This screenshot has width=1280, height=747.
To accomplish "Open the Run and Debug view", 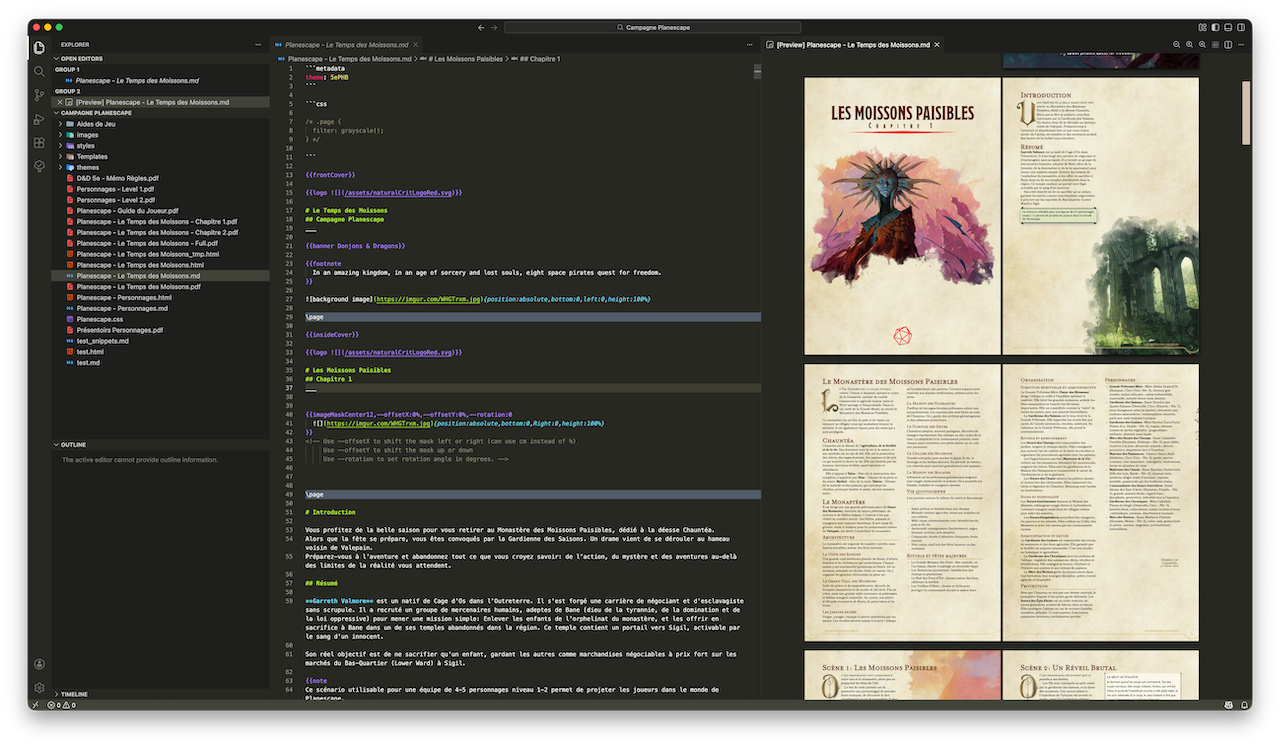I will tap(39, 119).
